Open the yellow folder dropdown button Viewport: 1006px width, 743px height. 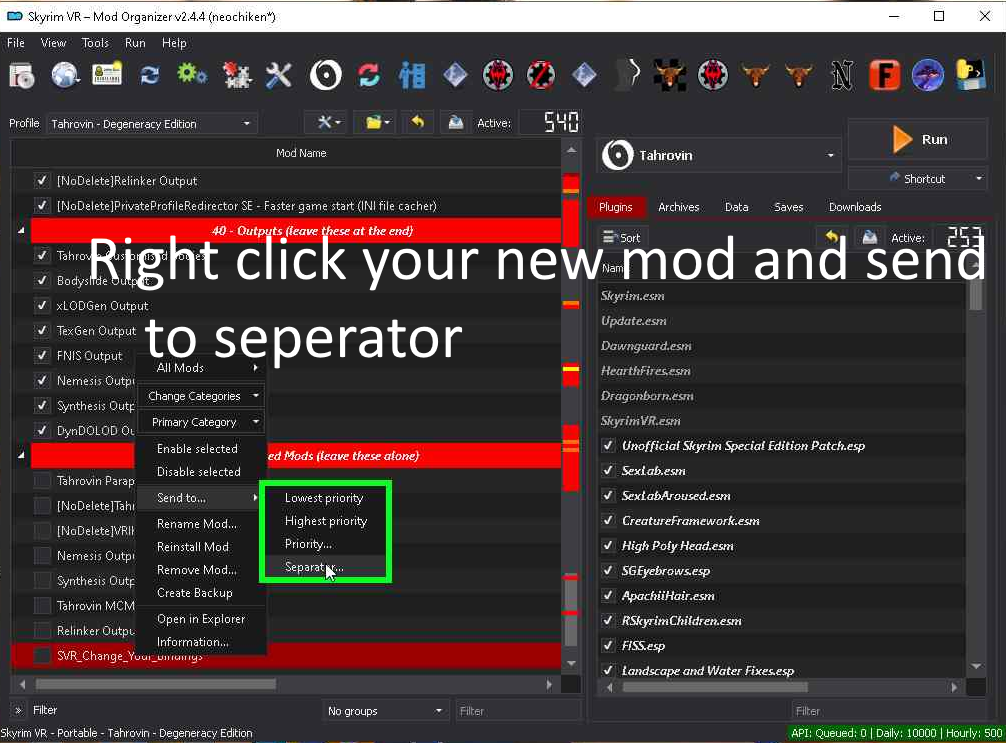click(x=375, y=122)
